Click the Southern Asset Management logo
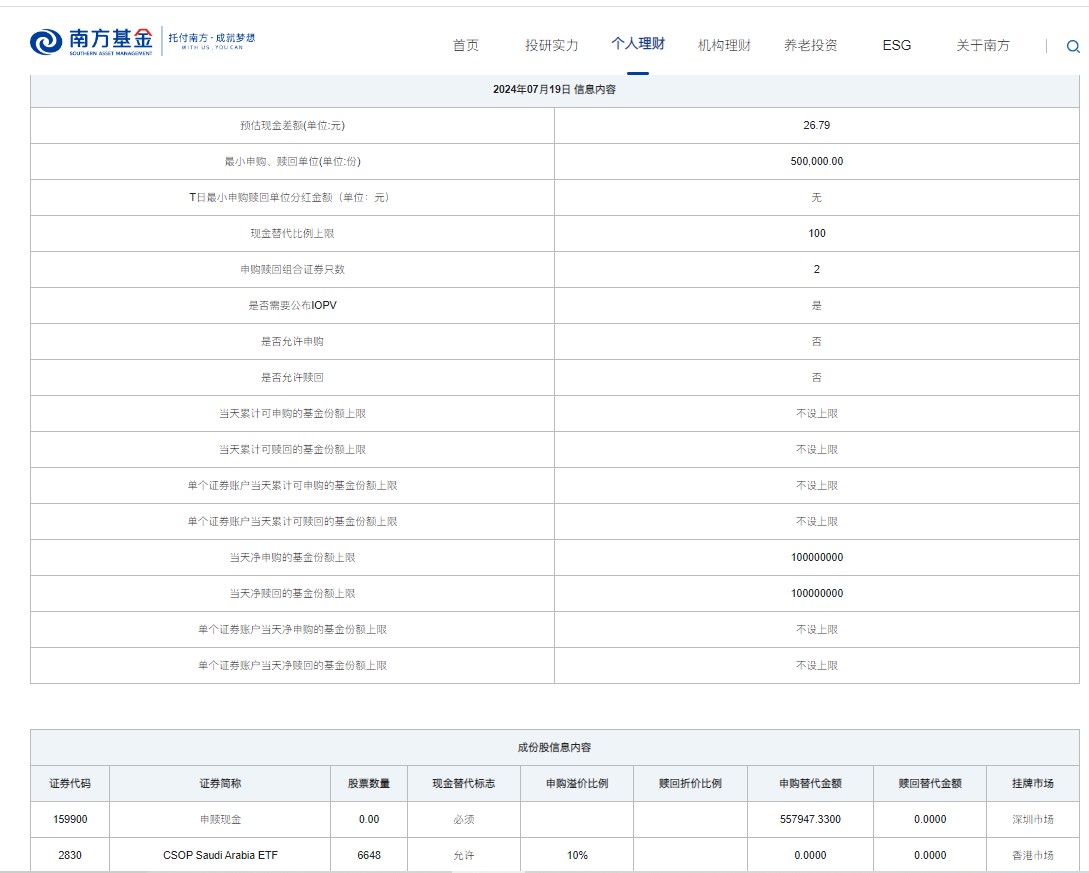The height and width of the screenshot is (873, 1089). coord(91,42)
